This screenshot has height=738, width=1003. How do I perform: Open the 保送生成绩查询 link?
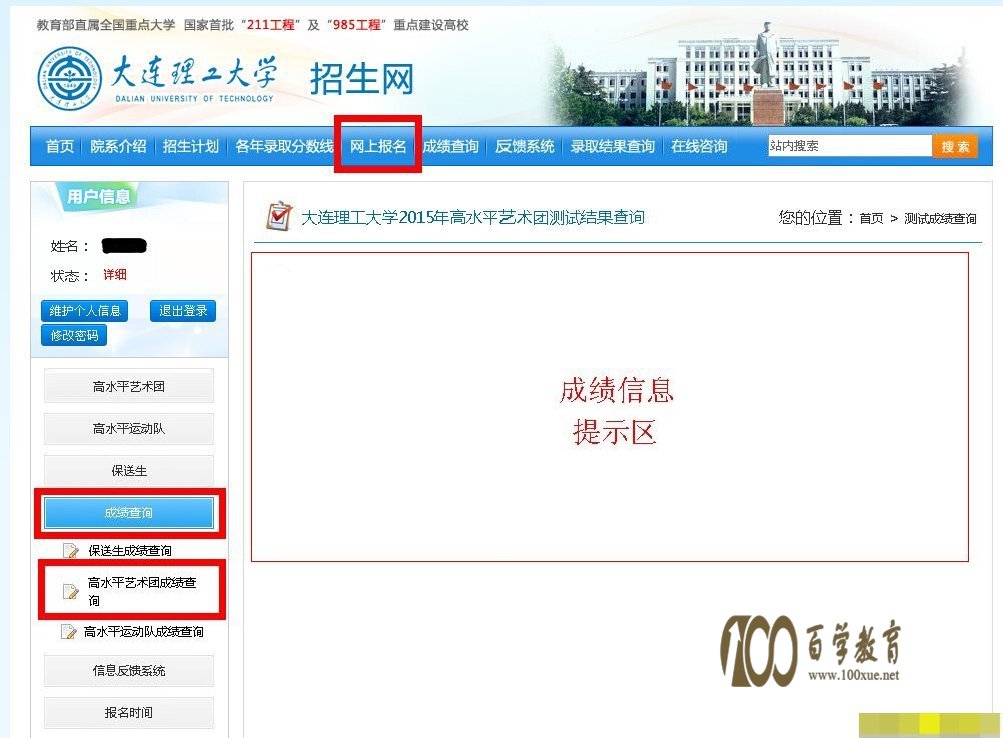point(130,551)
